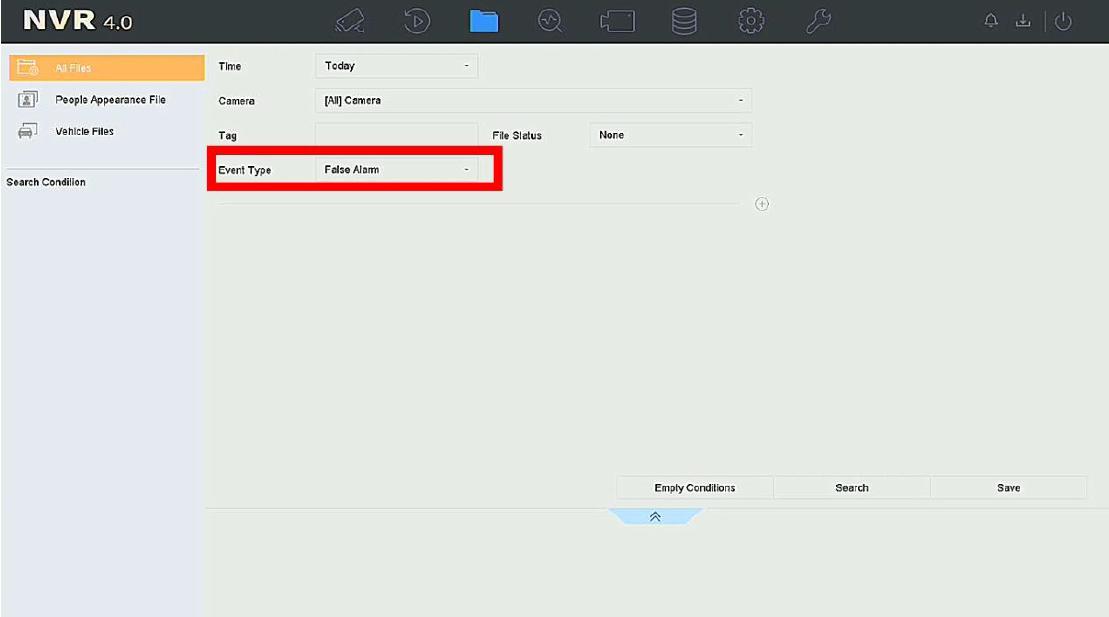Image resolution: width=1109 pixels, height=617 pixels.
Task: Open the Maintenance wrench icon
Action: (x=818, y=21)
